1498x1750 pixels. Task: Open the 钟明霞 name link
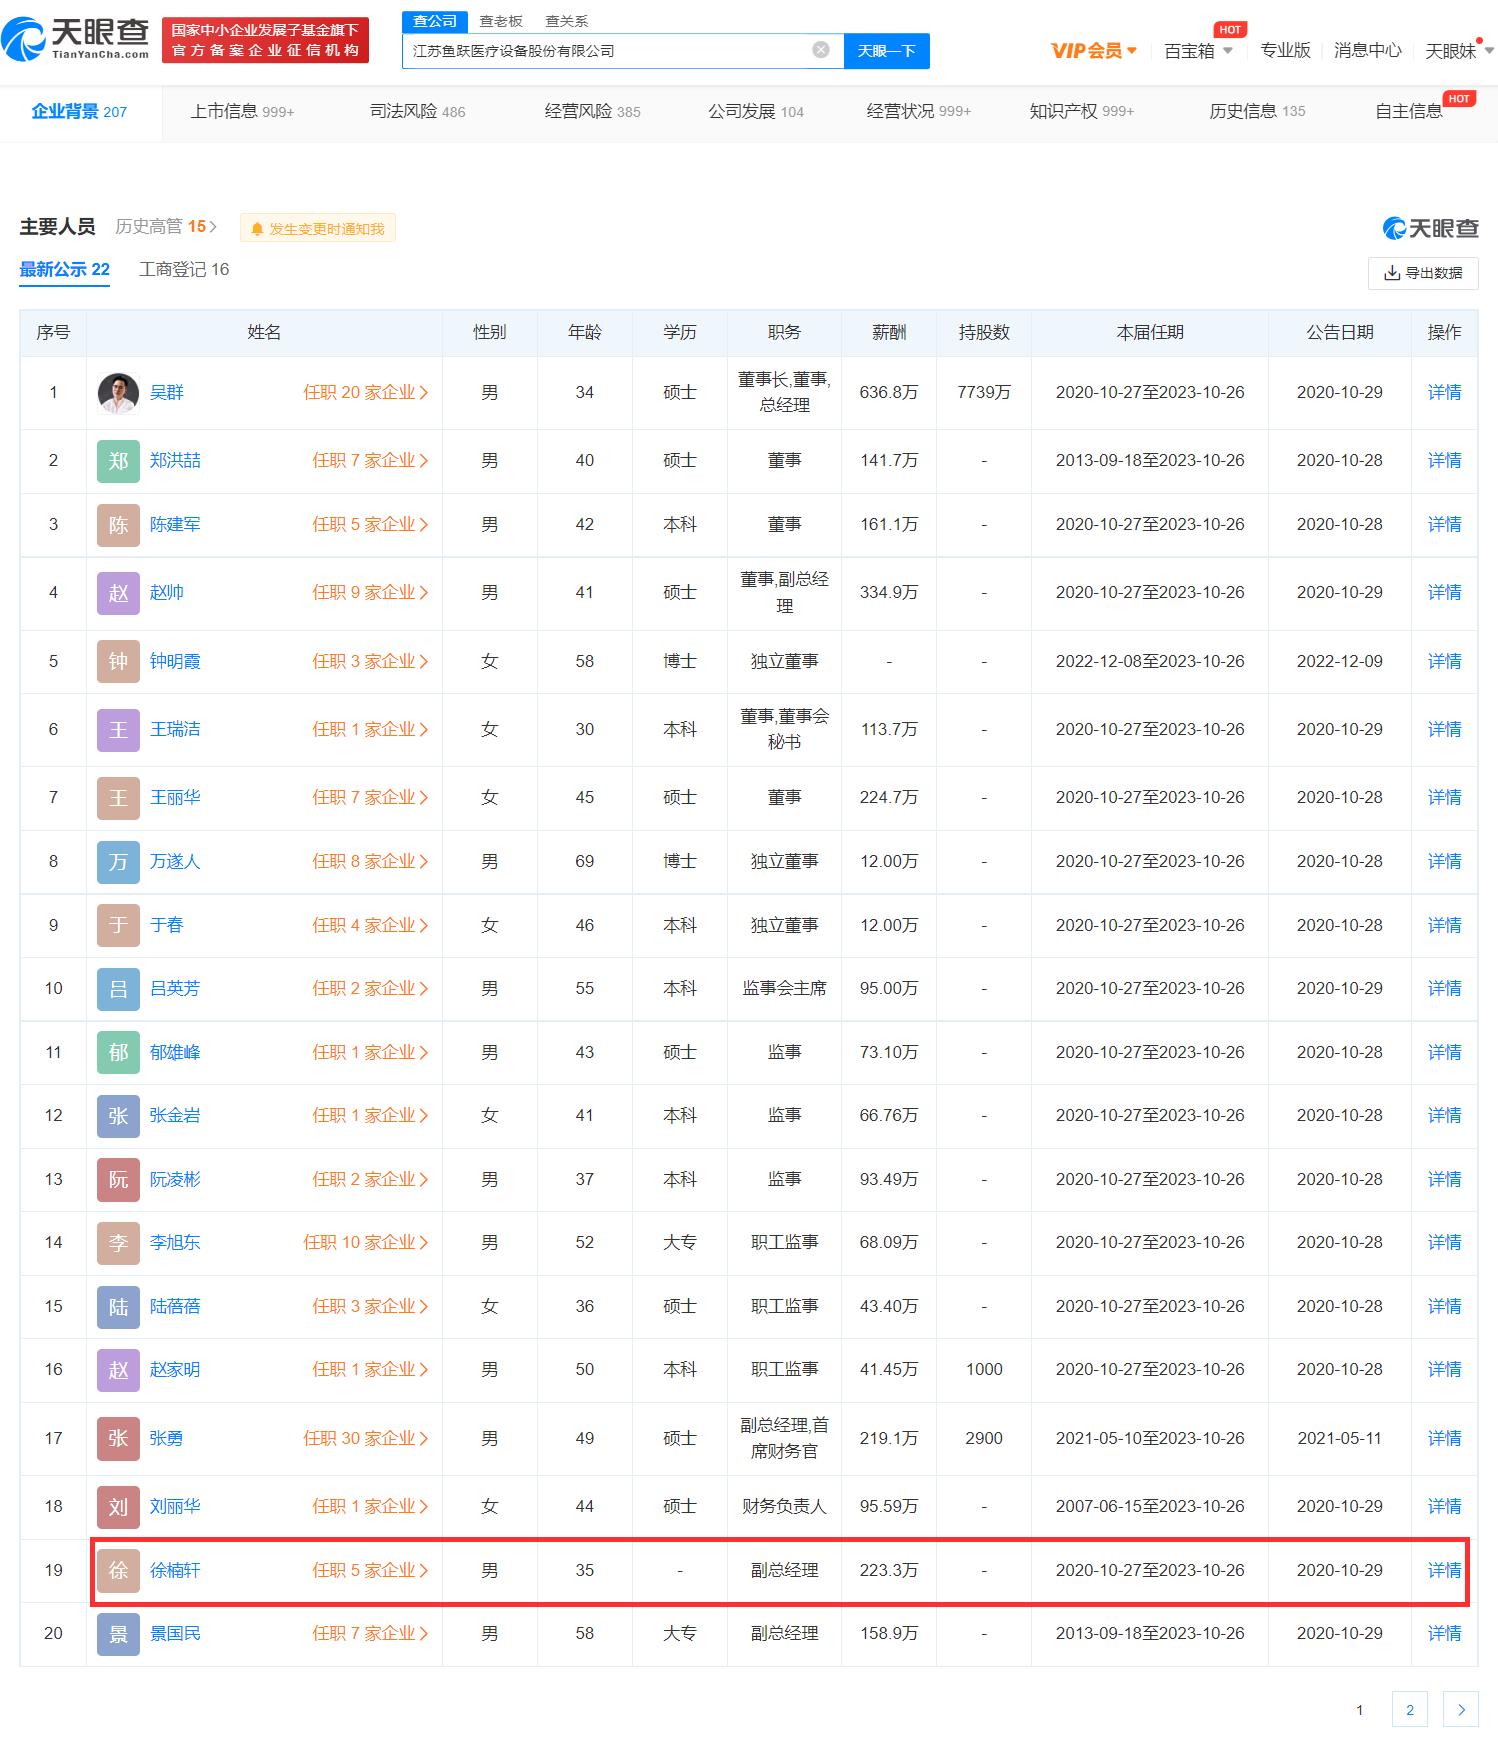[x=175, y=662]
